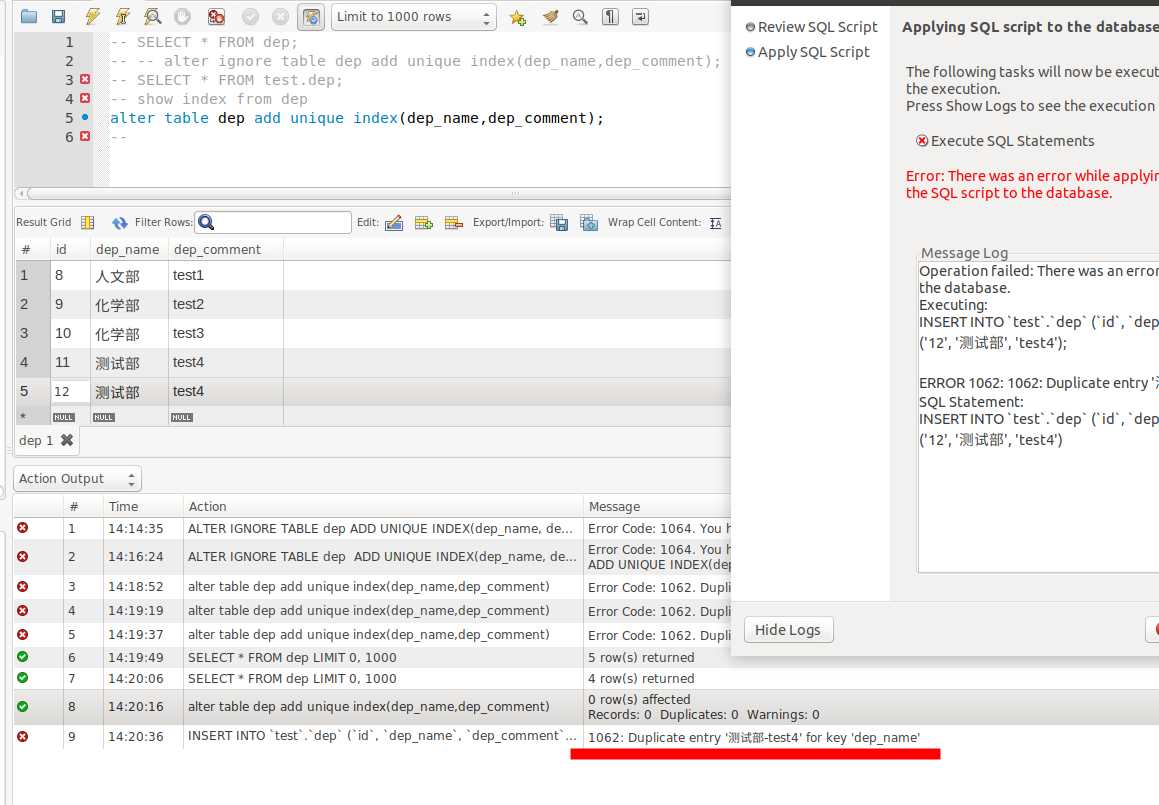Click red error icon of output row 3

(23, 586)
